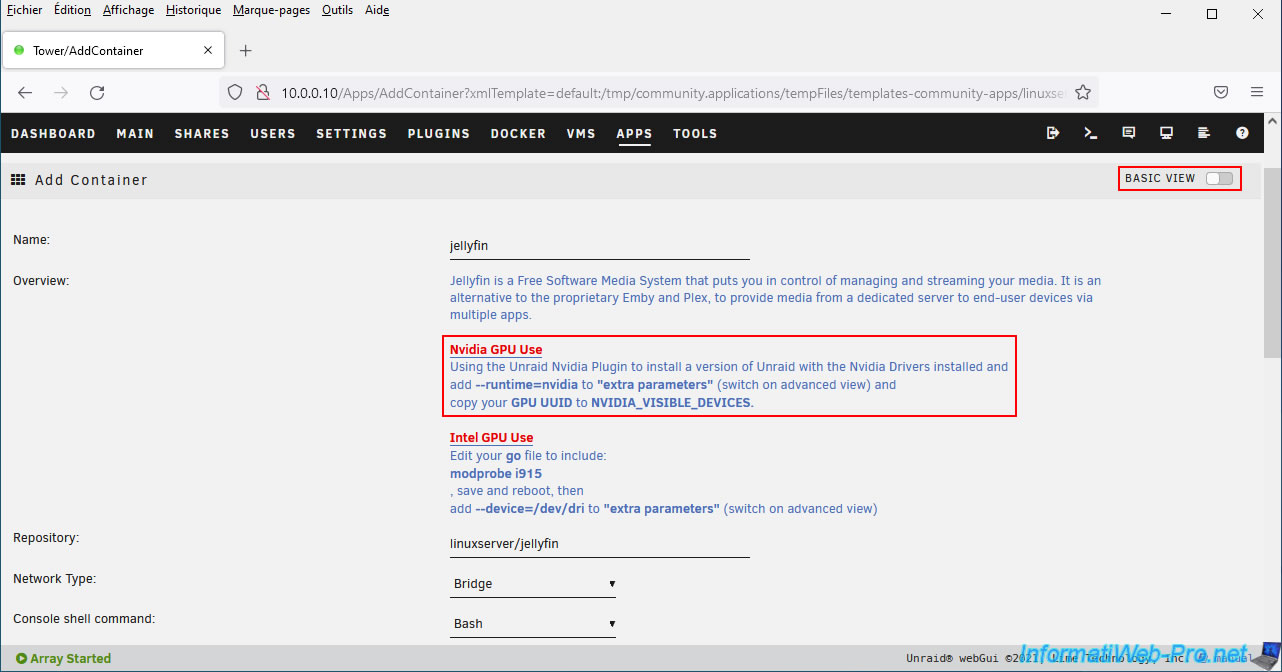Click the Info monitor icon
1282x672 pixels.
coord(1166,133)
